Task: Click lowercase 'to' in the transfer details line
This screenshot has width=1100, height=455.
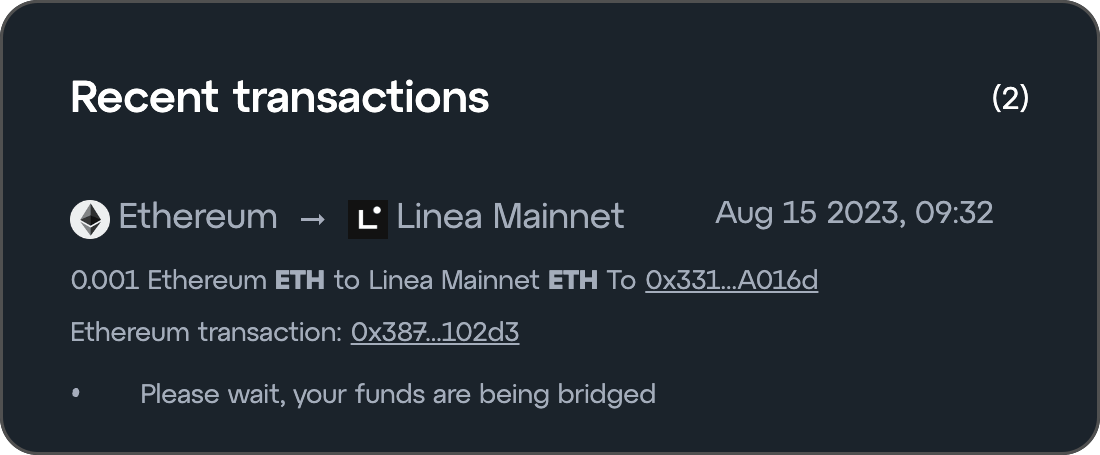Action: pos(346,281)
